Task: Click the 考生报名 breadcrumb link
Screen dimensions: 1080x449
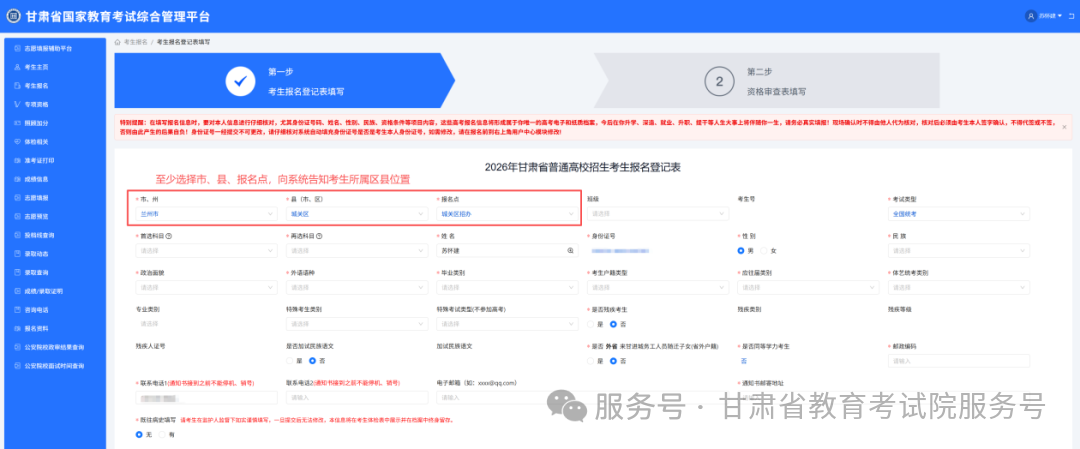Action: pos(136,43)
